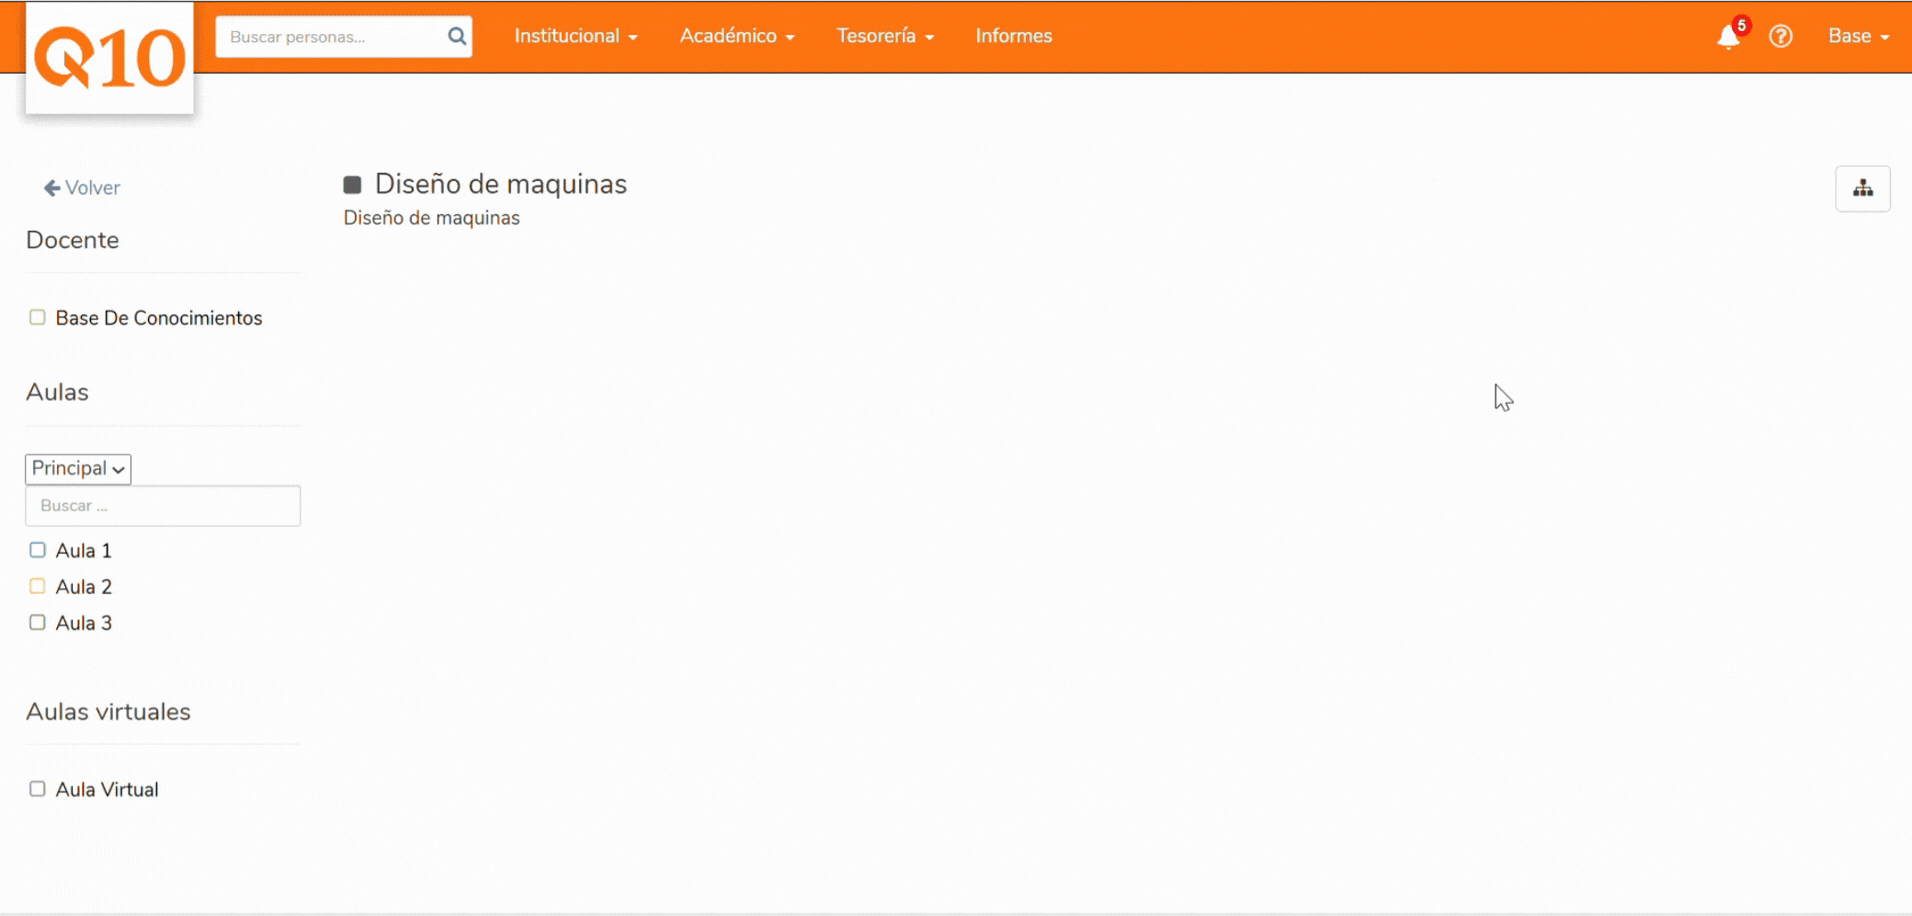Check the Base De Conocimientos checkbox

(x=37, y=317)
